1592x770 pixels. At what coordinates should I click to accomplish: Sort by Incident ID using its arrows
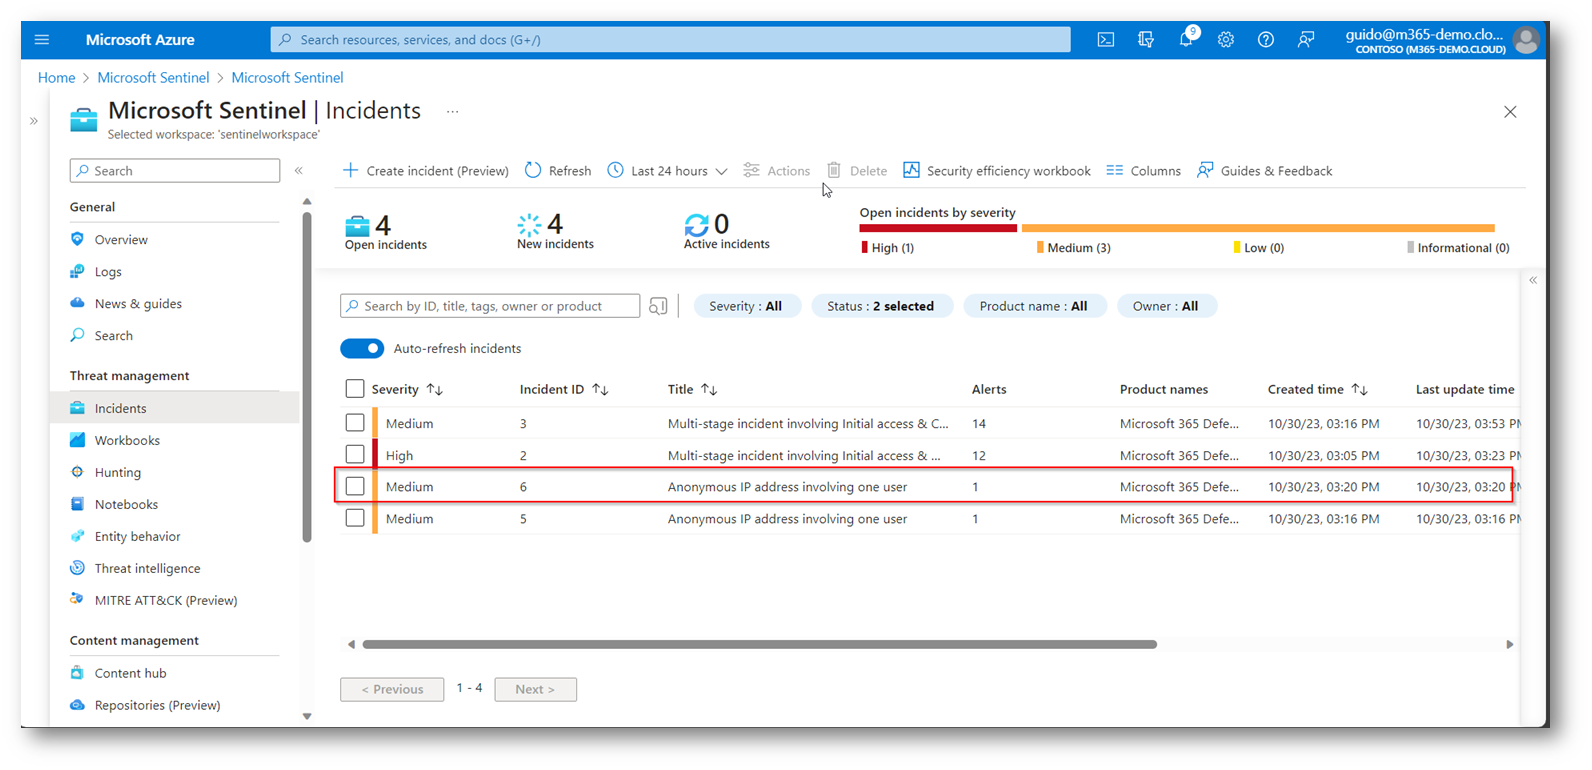click(x=600, y=389)
